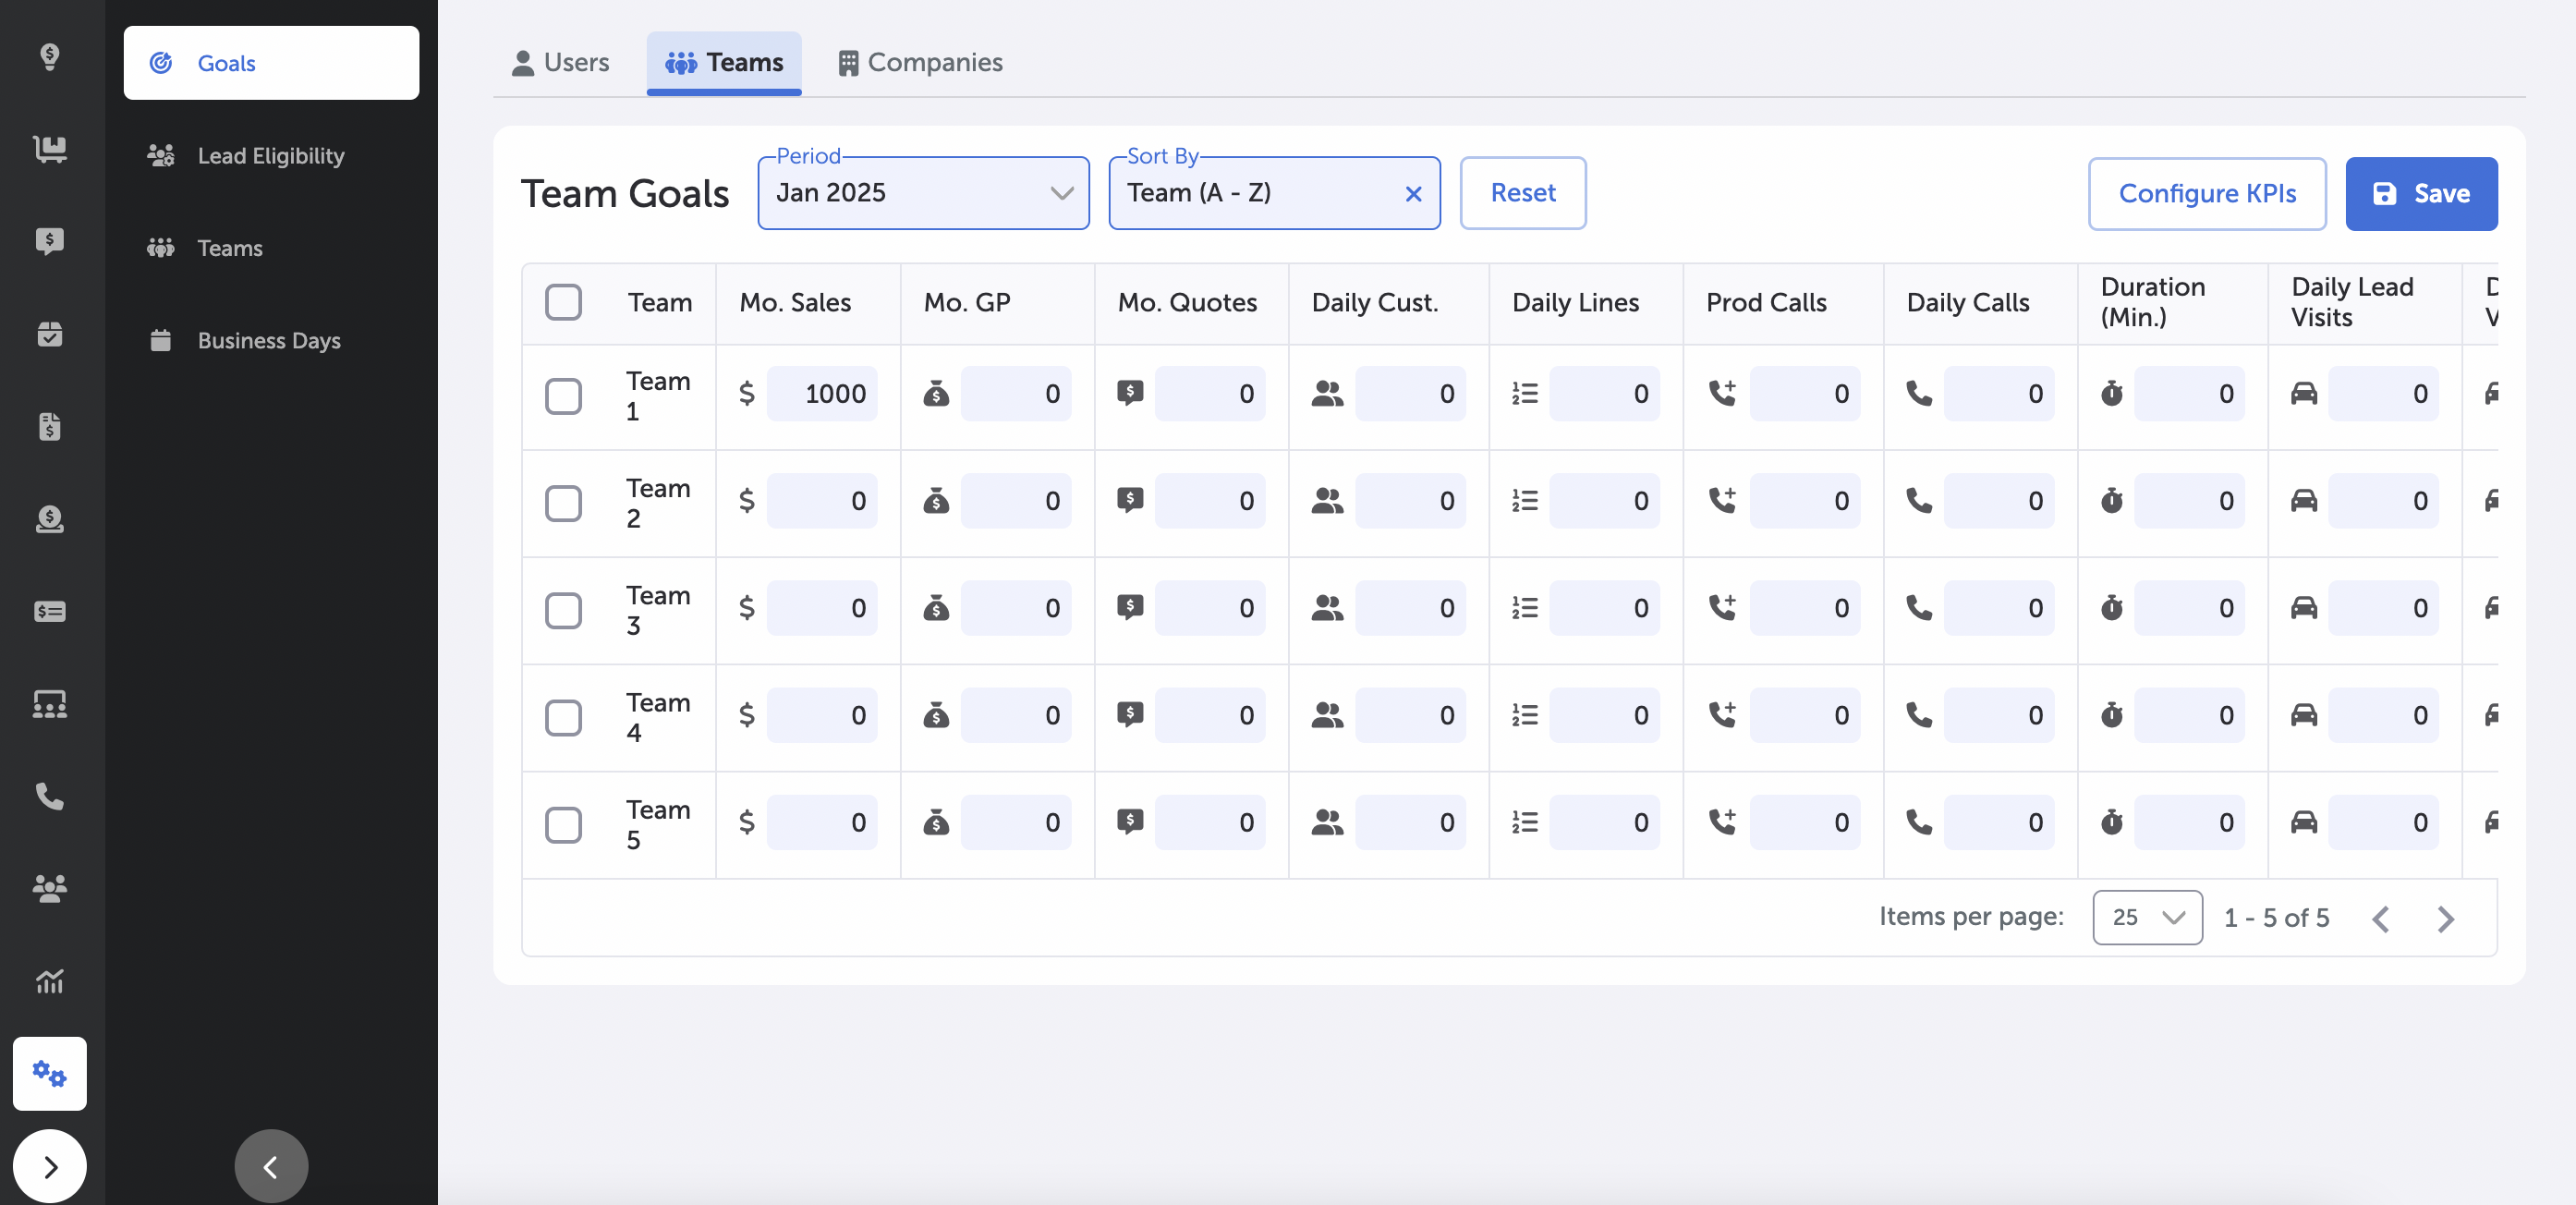Click the Team 5 Daily Lines input field

[1604, 822]
